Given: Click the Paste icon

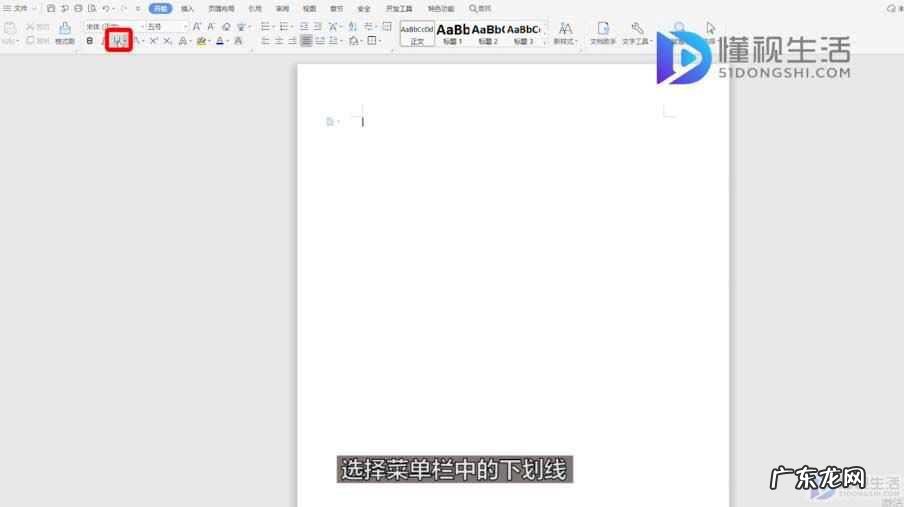Looking at the screenshot, I should 10,28.
